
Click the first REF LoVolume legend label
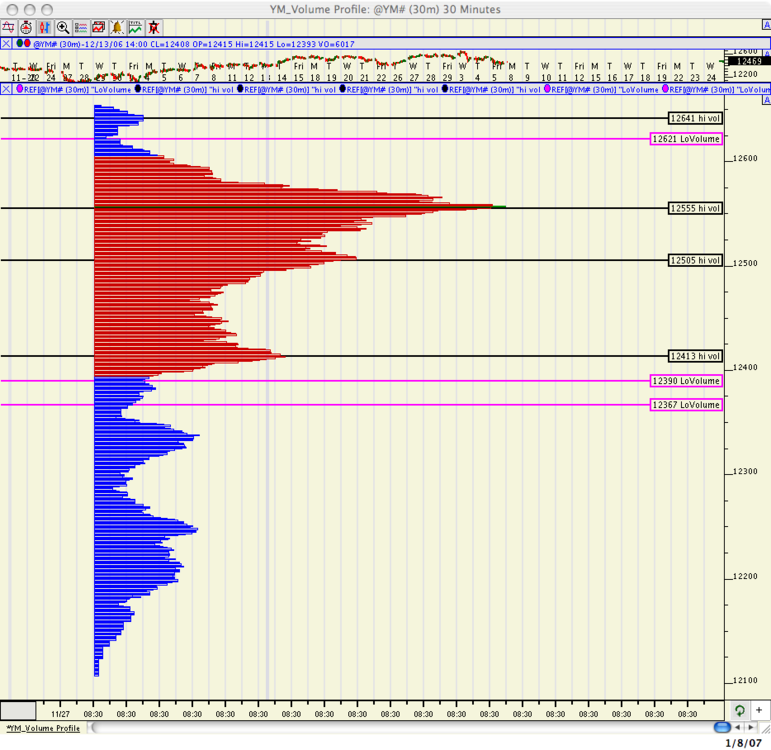(77, 90)
